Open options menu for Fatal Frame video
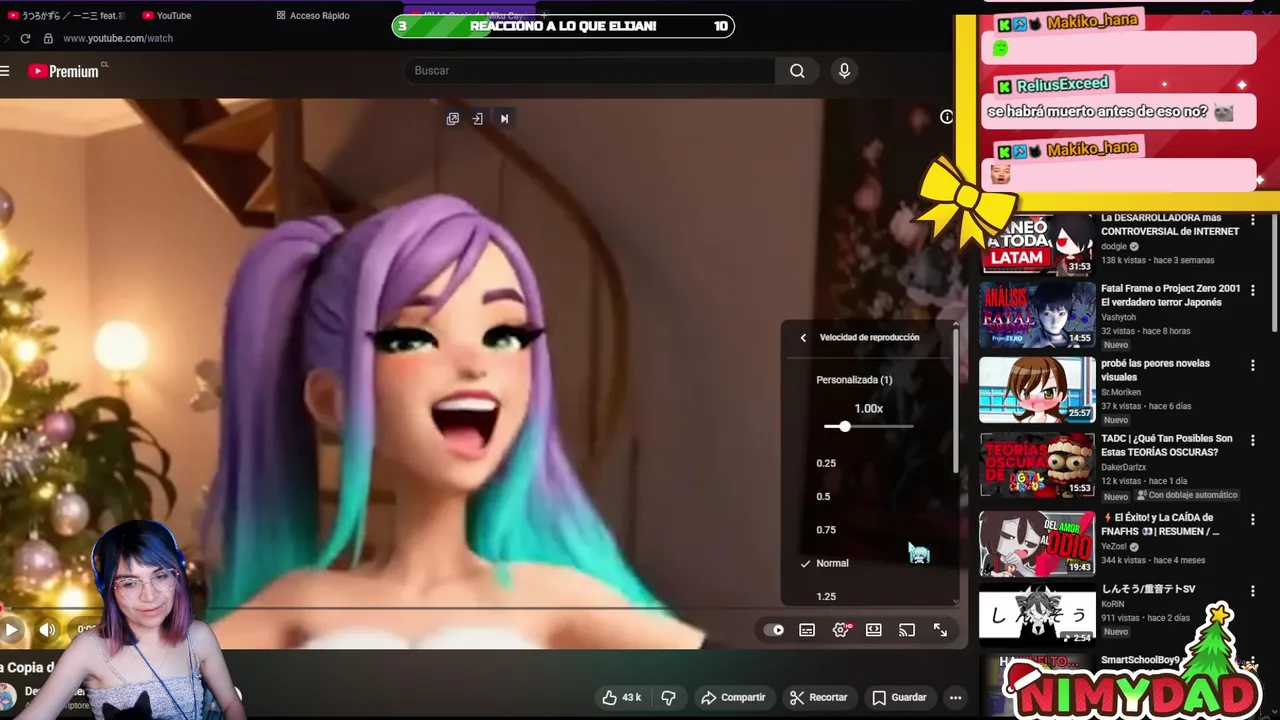The image size is (1280, 720). point(1253,291)
